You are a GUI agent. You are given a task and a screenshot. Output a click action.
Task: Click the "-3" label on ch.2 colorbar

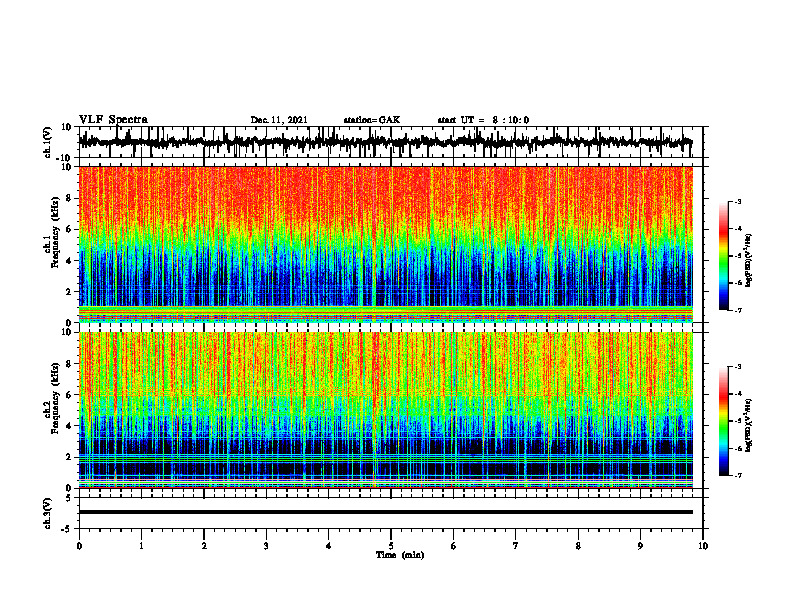tap(738, 367)
